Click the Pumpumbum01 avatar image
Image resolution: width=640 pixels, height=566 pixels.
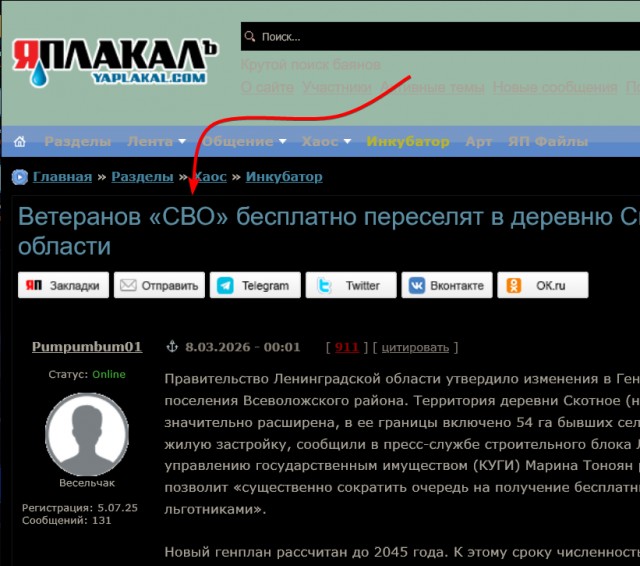tap(87, 434)
